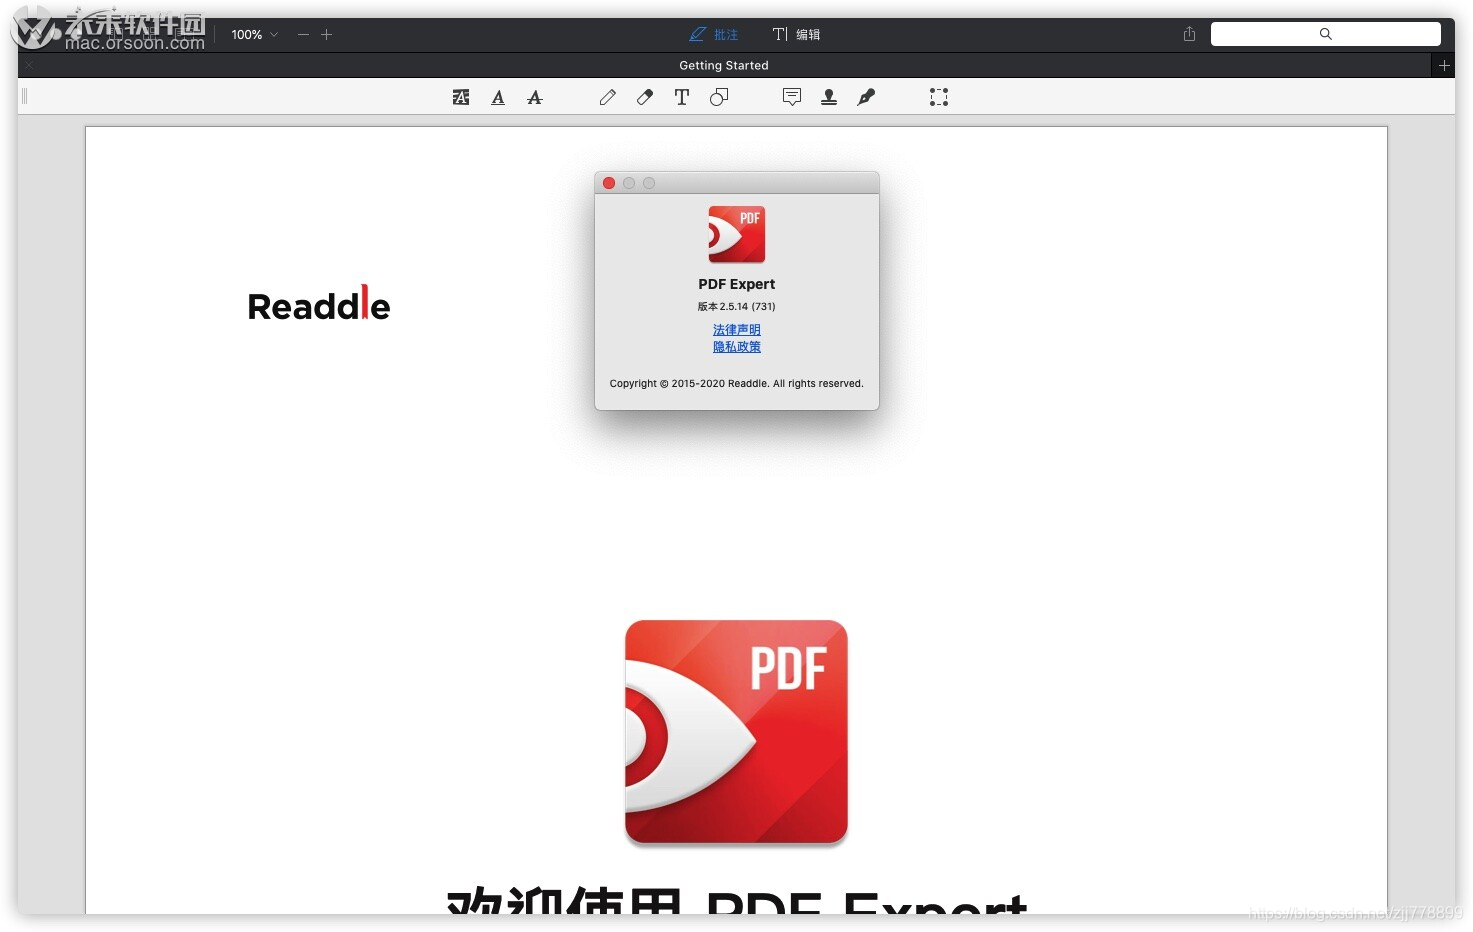Image resolution: width=1473 pixels, height=932 pixels.
Task: Add a note comment
Action: [x=792, y=97]
